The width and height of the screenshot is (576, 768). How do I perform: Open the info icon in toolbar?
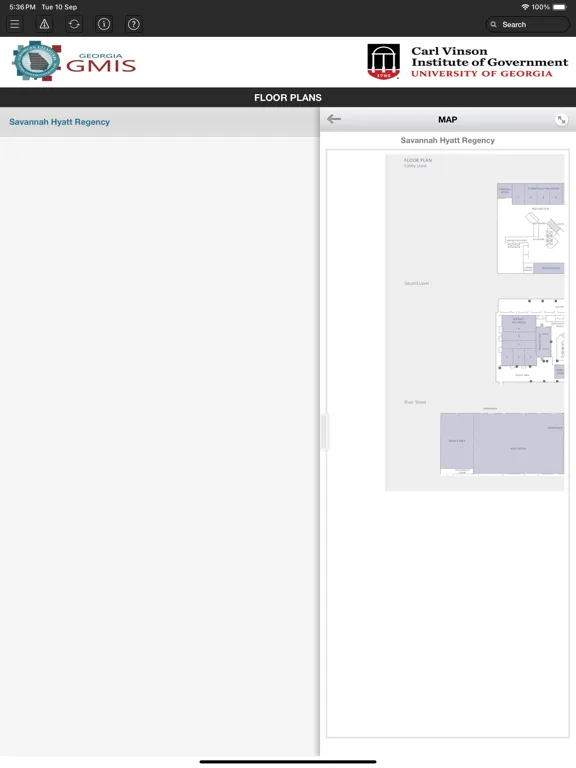[104, 24]
